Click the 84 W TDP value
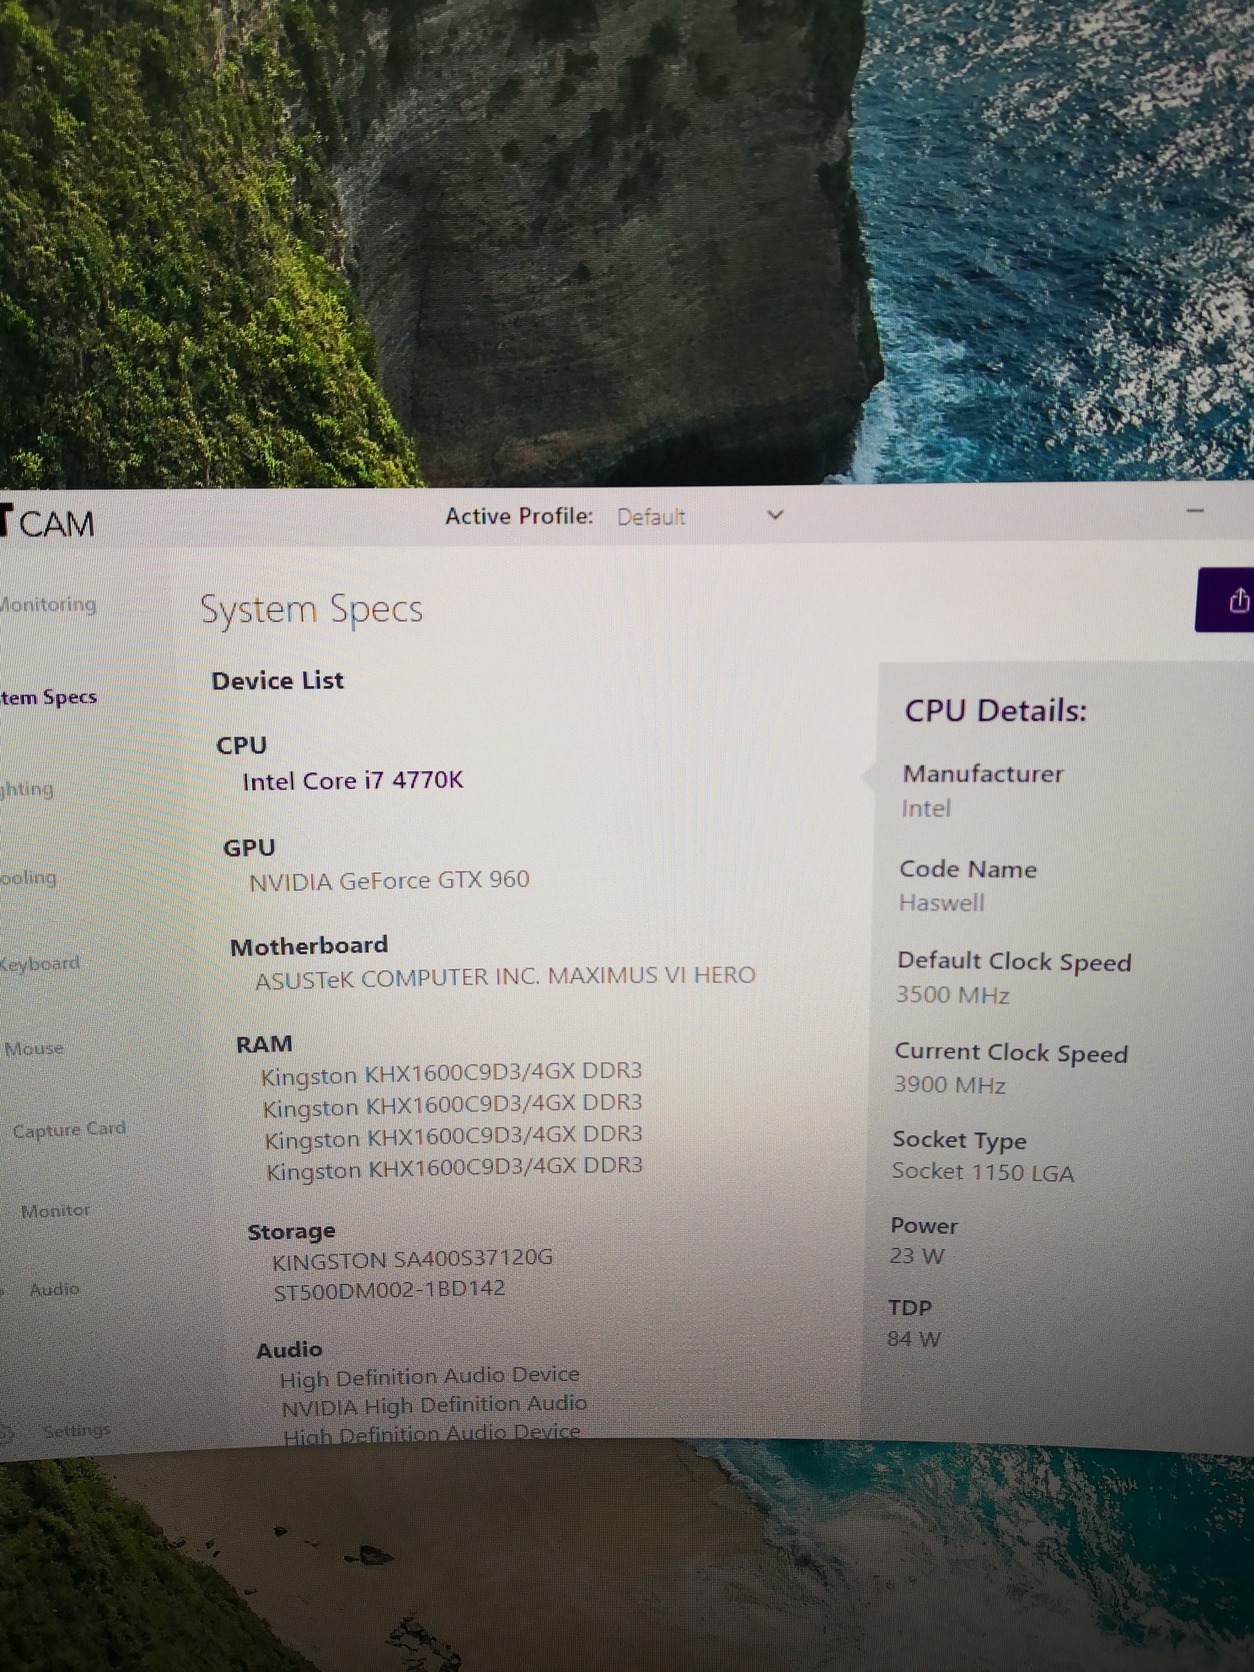 pos(913,1339)
